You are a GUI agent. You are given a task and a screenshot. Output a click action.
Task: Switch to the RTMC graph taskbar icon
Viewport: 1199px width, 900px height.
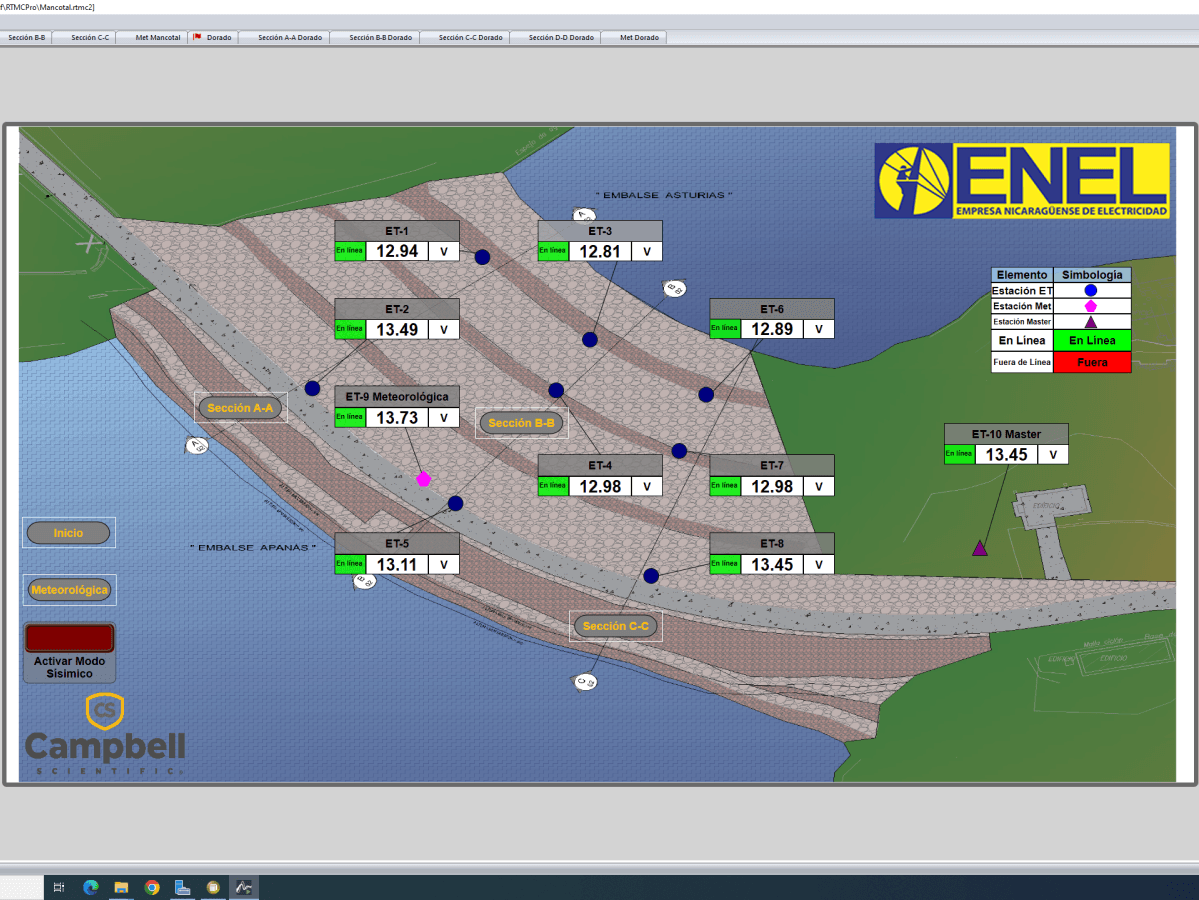pyautogui.click(x=243, y=887)
